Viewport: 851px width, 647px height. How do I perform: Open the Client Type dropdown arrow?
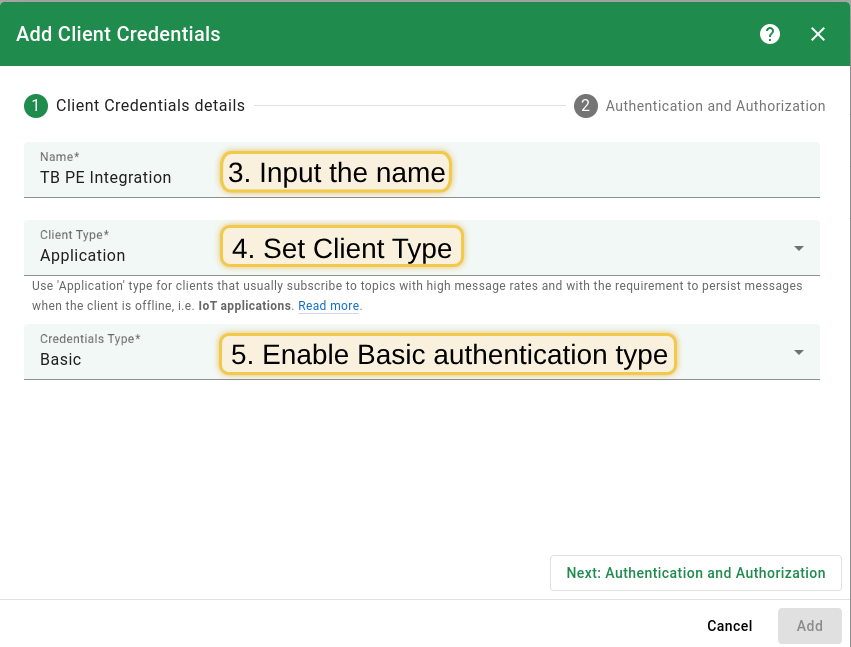pyautogui.click(x=798, y=247)
